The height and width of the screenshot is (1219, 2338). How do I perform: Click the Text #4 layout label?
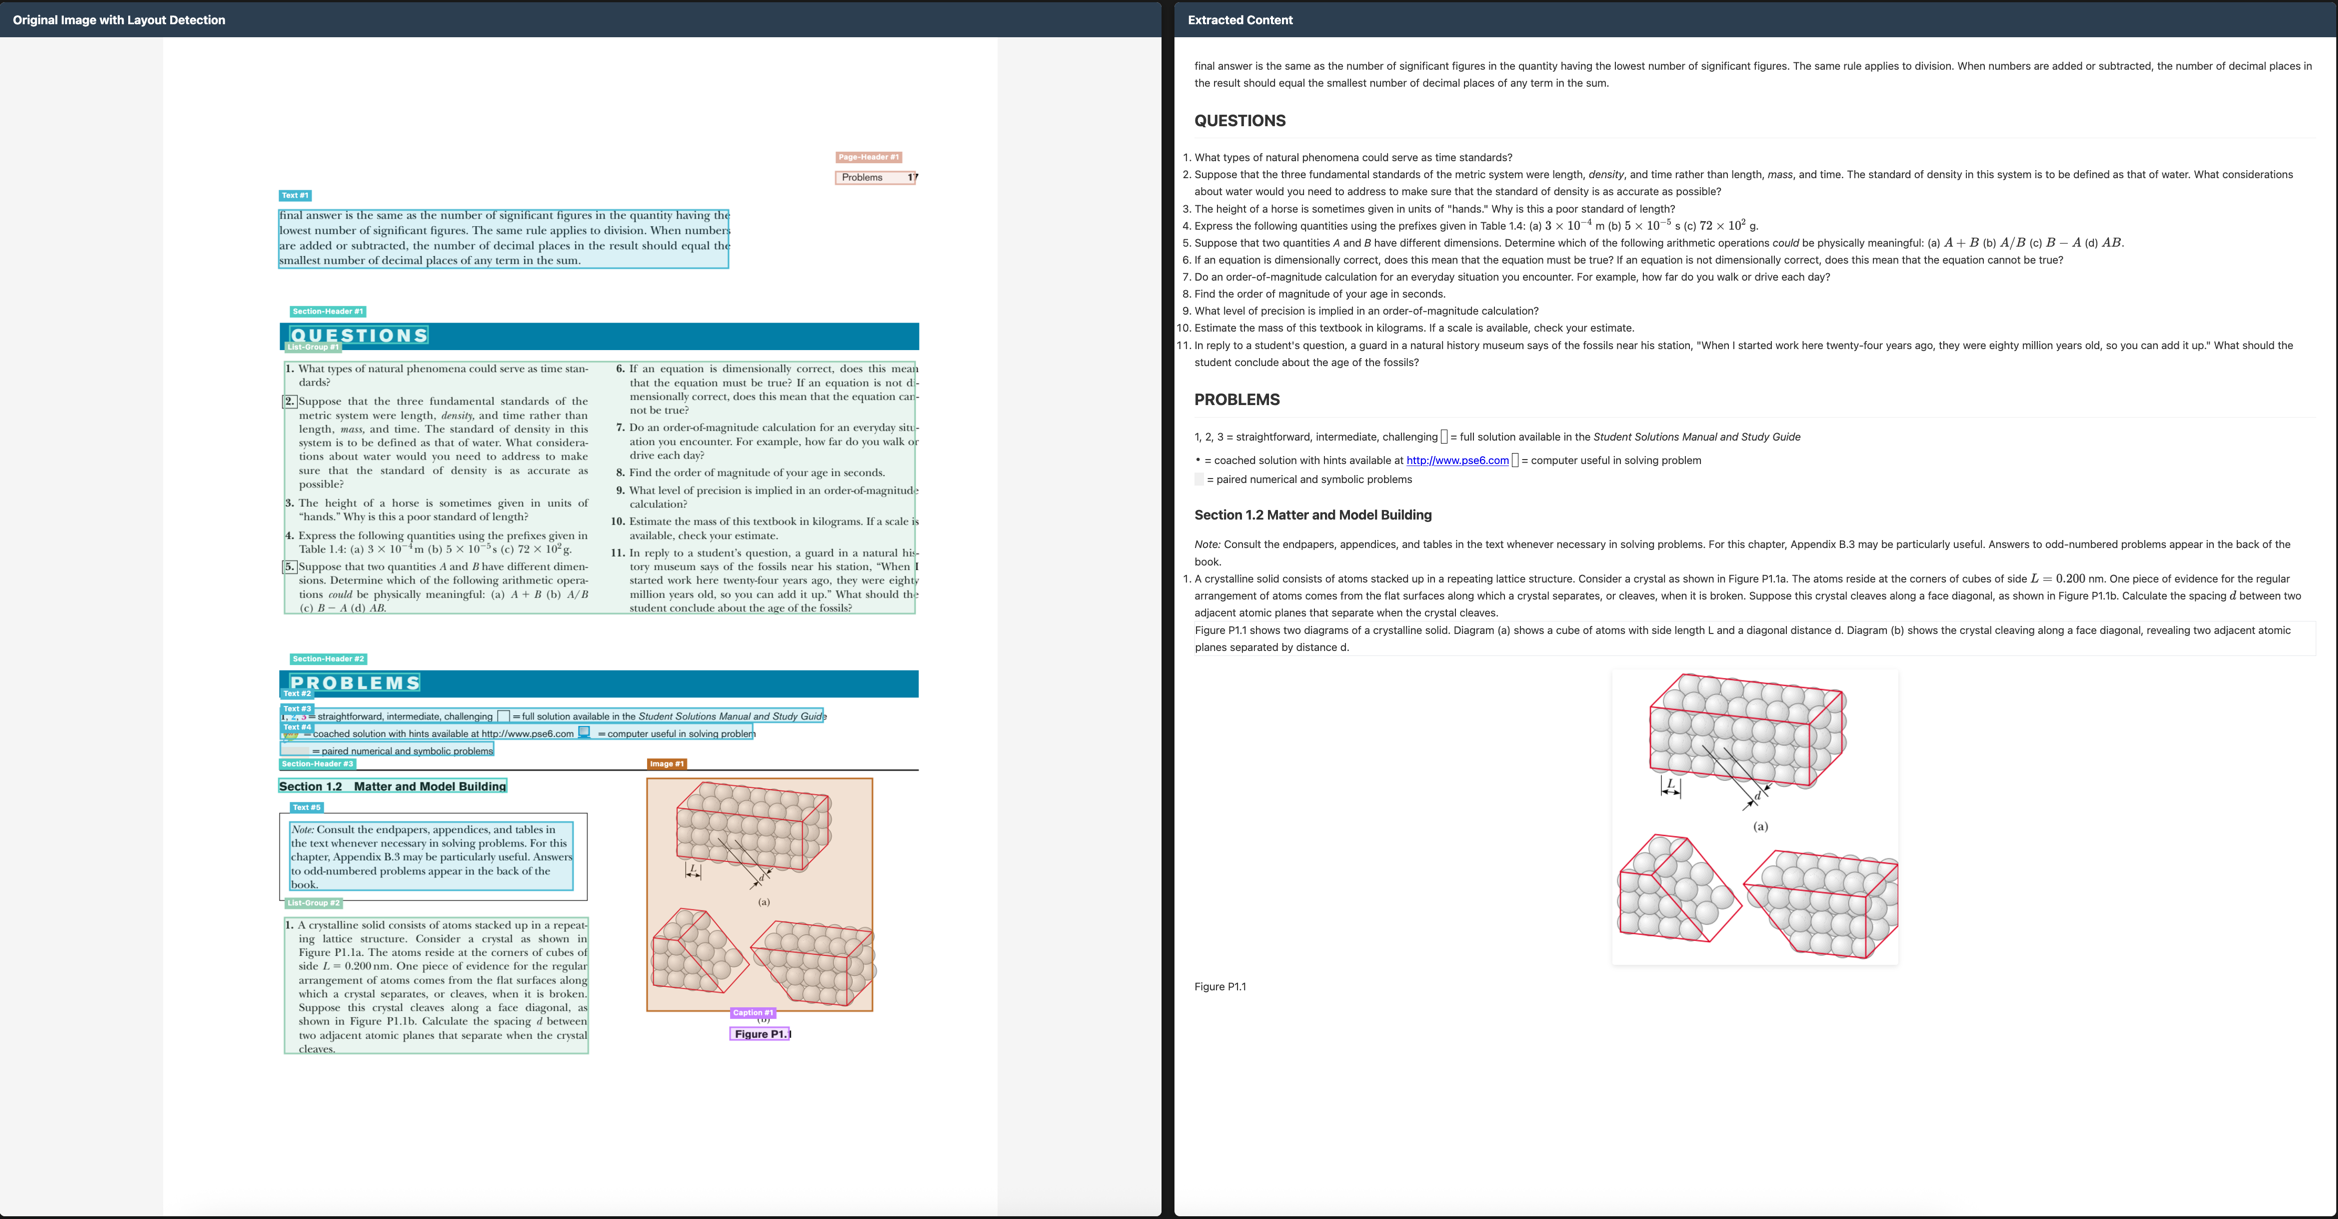click(x=297, y=727)
